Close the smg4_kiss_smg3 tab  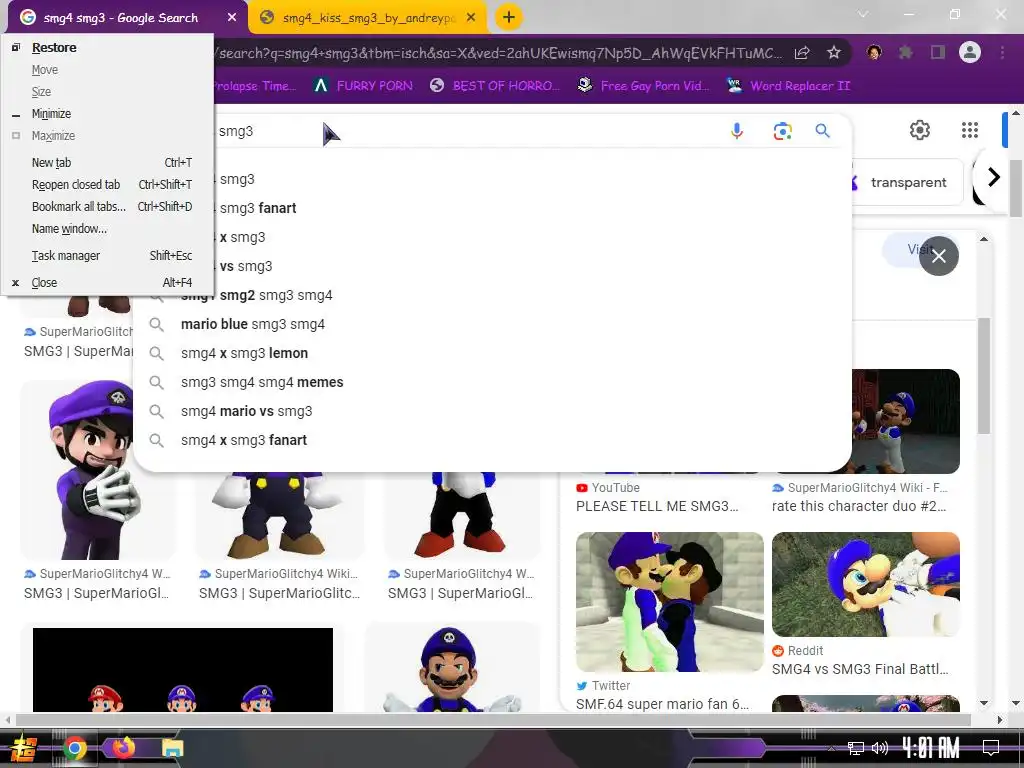471,18
